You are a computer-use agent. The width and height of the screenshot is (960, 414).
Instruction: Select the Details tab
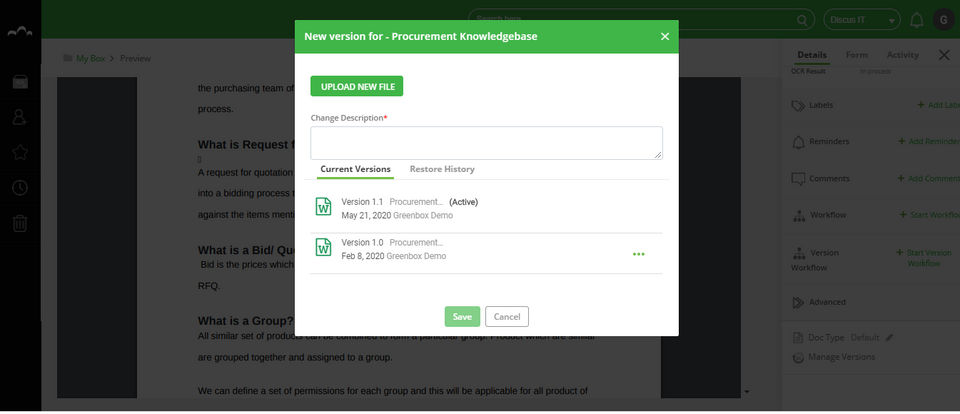[812, 55]
